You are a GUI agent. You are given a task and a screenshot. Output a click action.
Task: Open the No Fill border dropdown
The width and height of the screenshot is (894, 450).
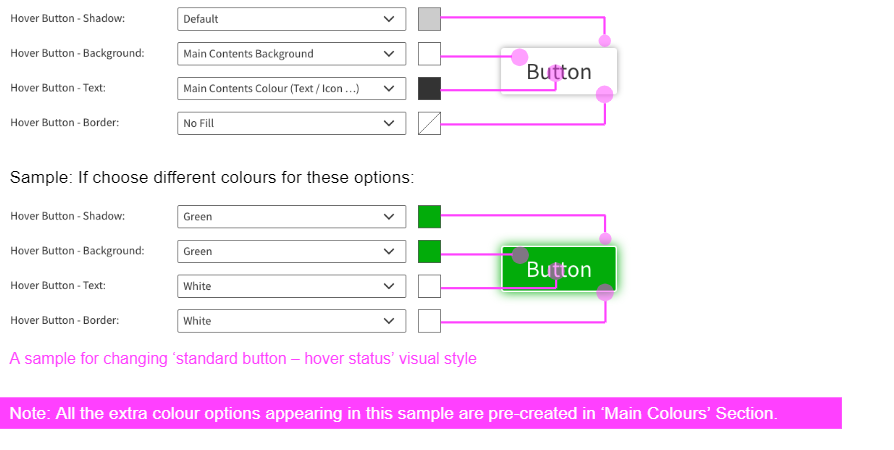click(291, 124)
